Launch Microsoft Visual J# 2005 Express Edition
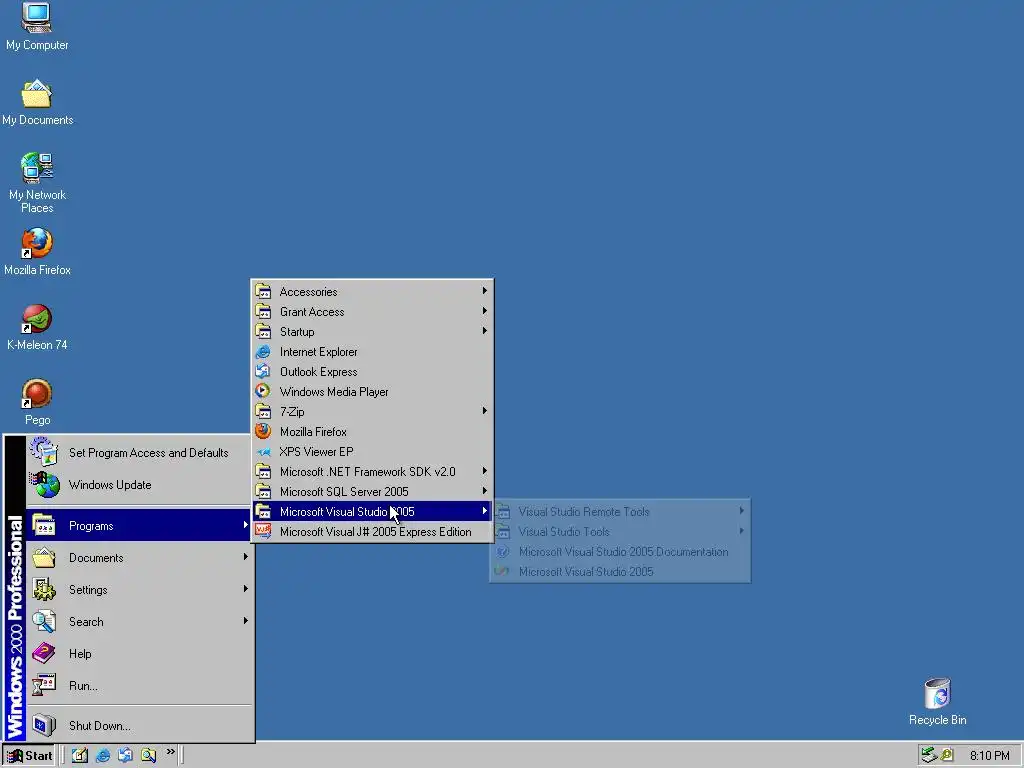Screen dimensions: 1024x768 [372, 532]
